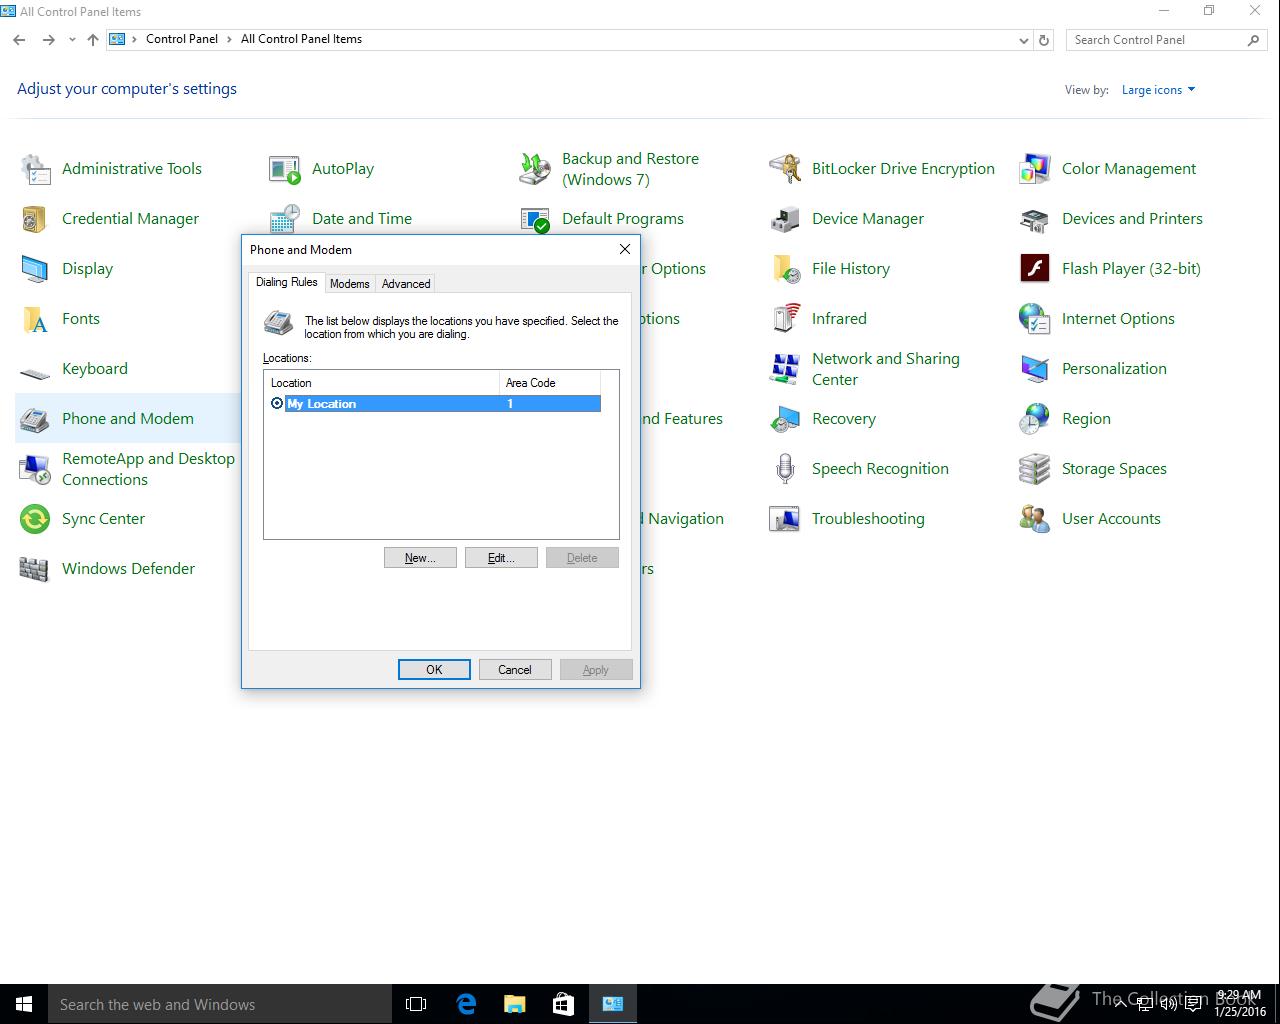This screenshot has width=1280, height=1024.
Task: Open the Display monitor icon
Action: coord(35,269)
